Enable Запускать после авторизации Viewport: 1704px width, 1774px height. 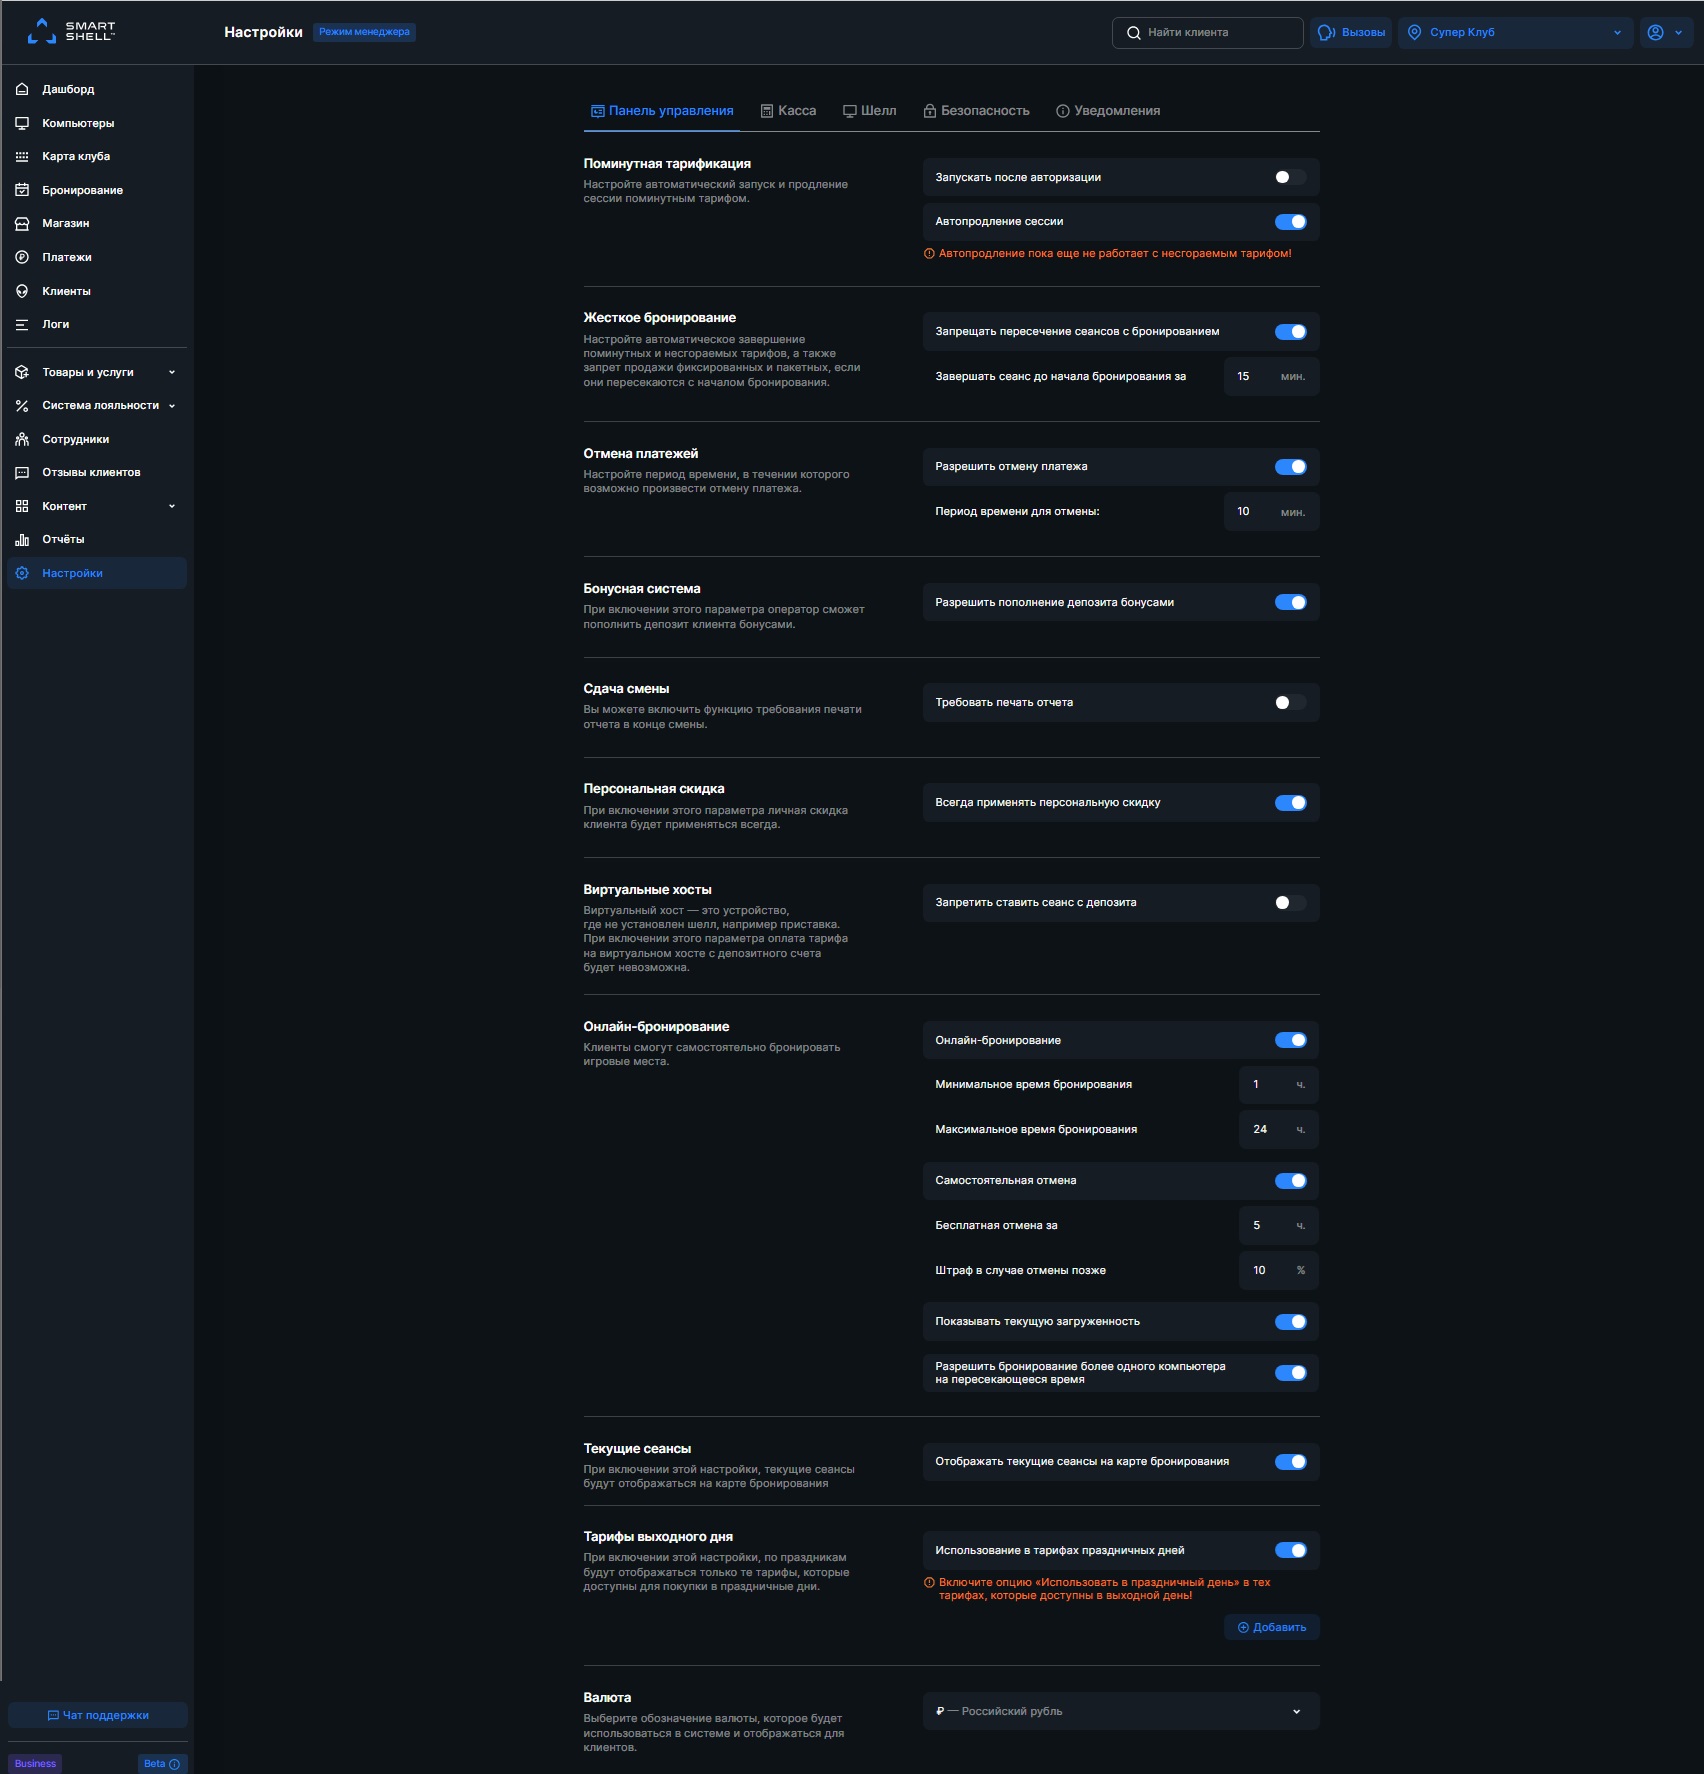[1291, 176]
